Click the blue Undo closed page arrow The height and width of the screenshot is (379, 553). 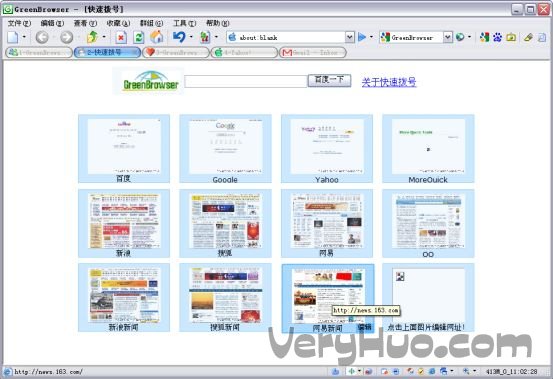pyautogui.click(x=180, y=37)
